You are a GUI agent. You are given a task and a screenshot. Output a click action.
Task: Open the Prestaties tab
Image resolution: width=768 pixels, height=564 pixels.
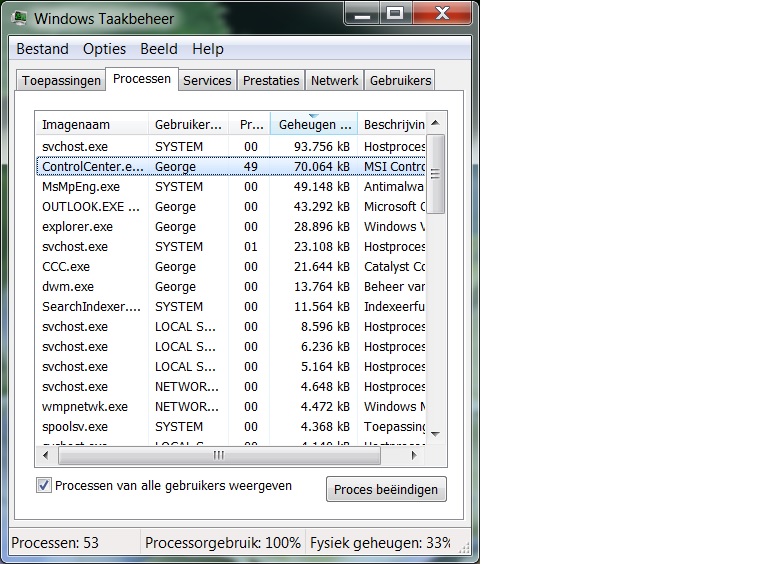271,80
